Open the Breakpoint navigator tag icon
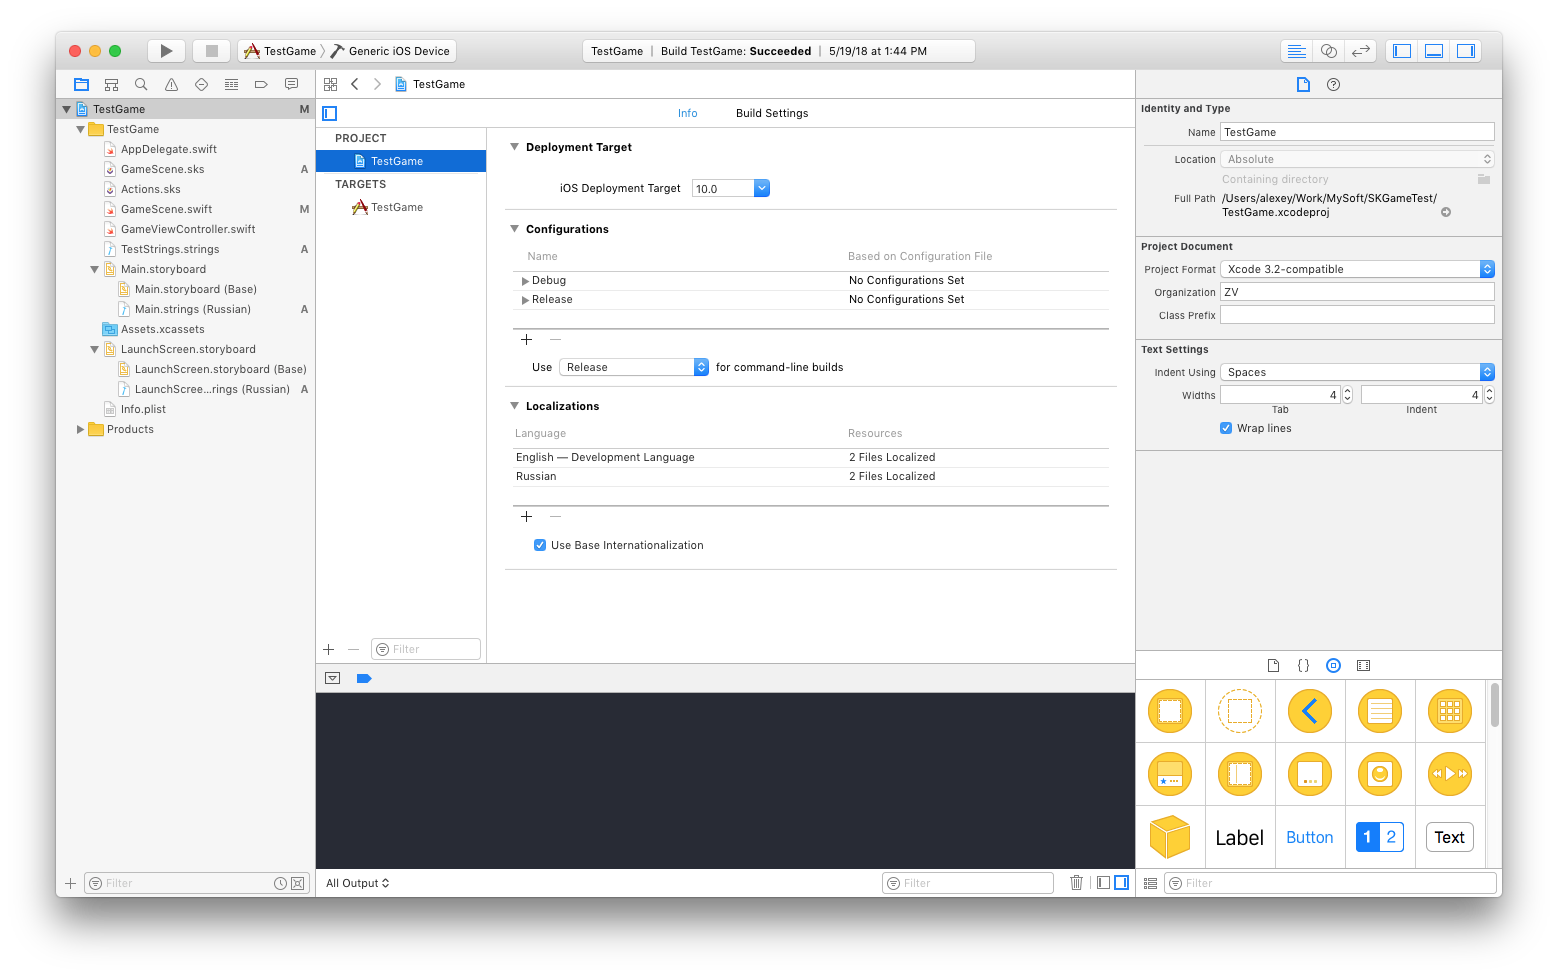This screenshot has height=977, width=1558. 261,84
